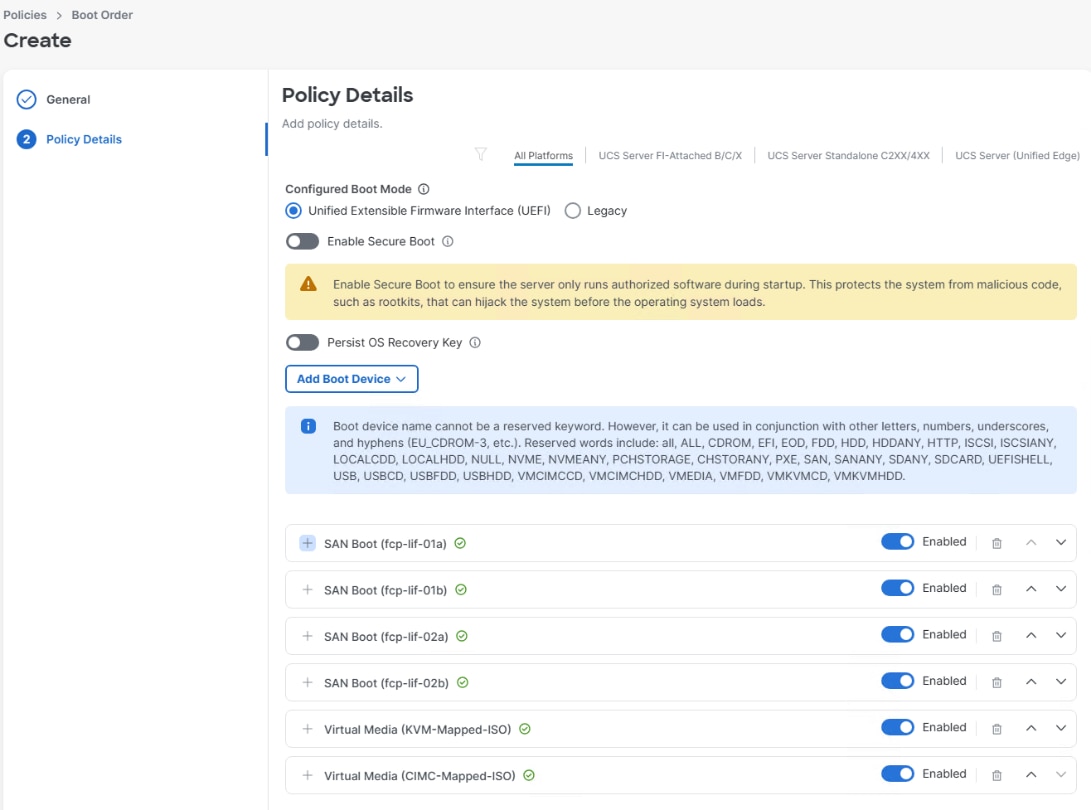Switch to All Platforms tab

[x=543, y=156]
